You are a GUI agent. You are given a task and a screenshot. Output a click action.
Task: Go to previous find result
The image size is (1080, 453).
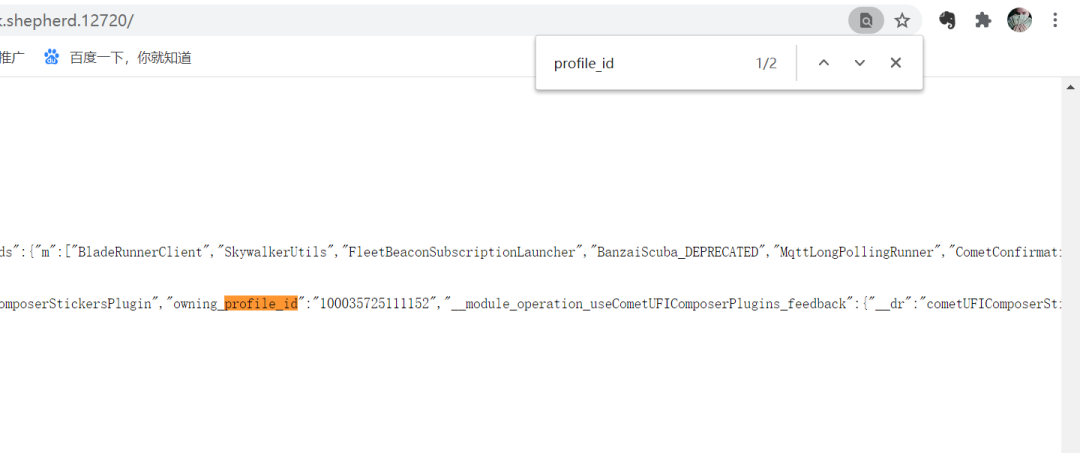pyautogui.click(x=824, y=63)
